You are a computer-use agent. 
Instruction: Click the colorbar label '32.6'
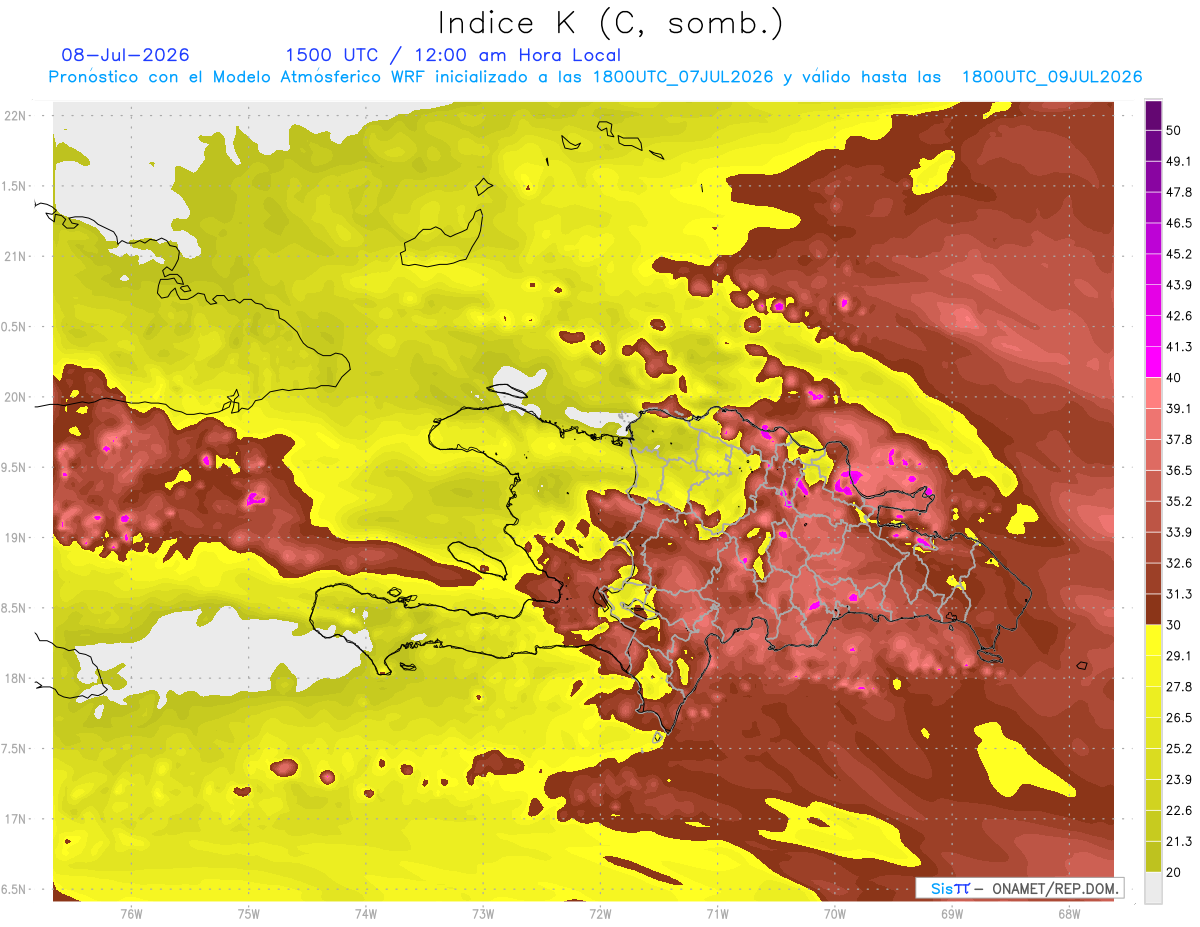(1179, 563)
